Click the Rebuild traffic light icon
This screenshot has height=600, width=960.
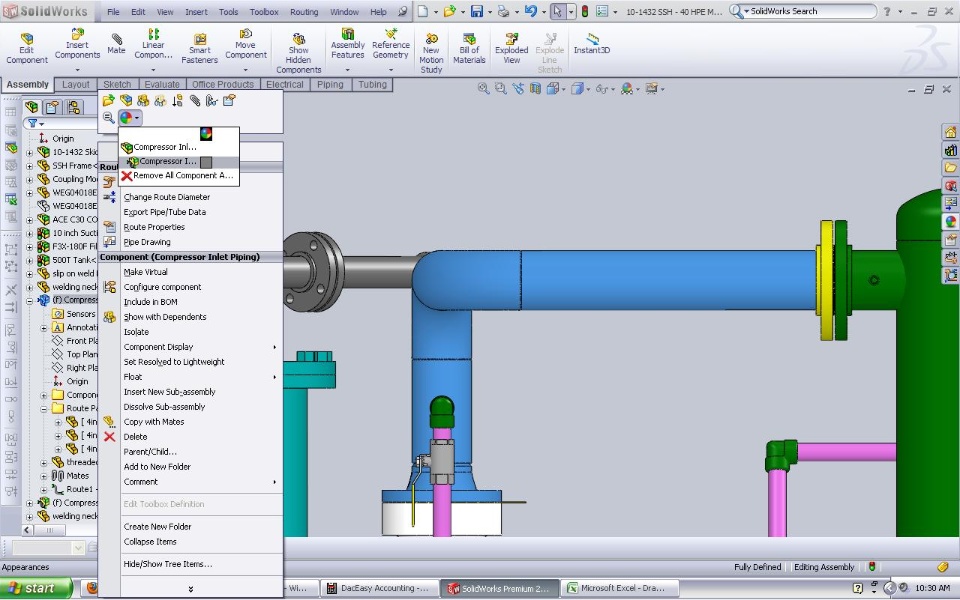click(x=585, y=12)
